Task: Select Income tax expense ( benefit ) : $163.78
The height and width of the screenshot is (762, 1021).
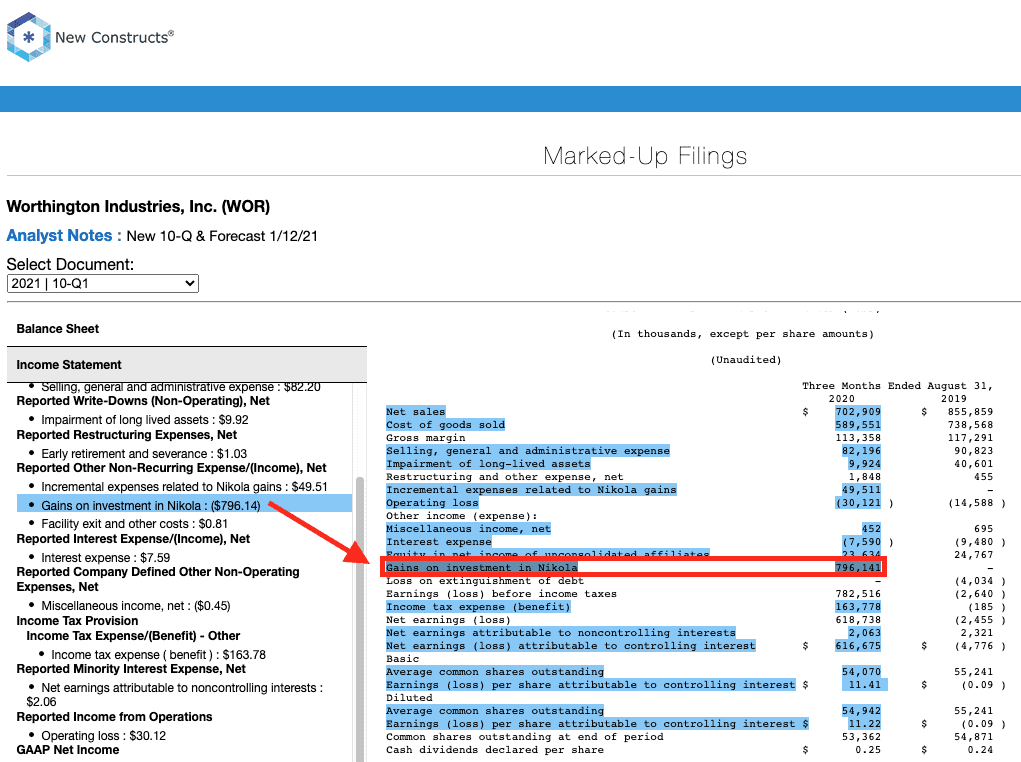Action: [x=158, y=655]
